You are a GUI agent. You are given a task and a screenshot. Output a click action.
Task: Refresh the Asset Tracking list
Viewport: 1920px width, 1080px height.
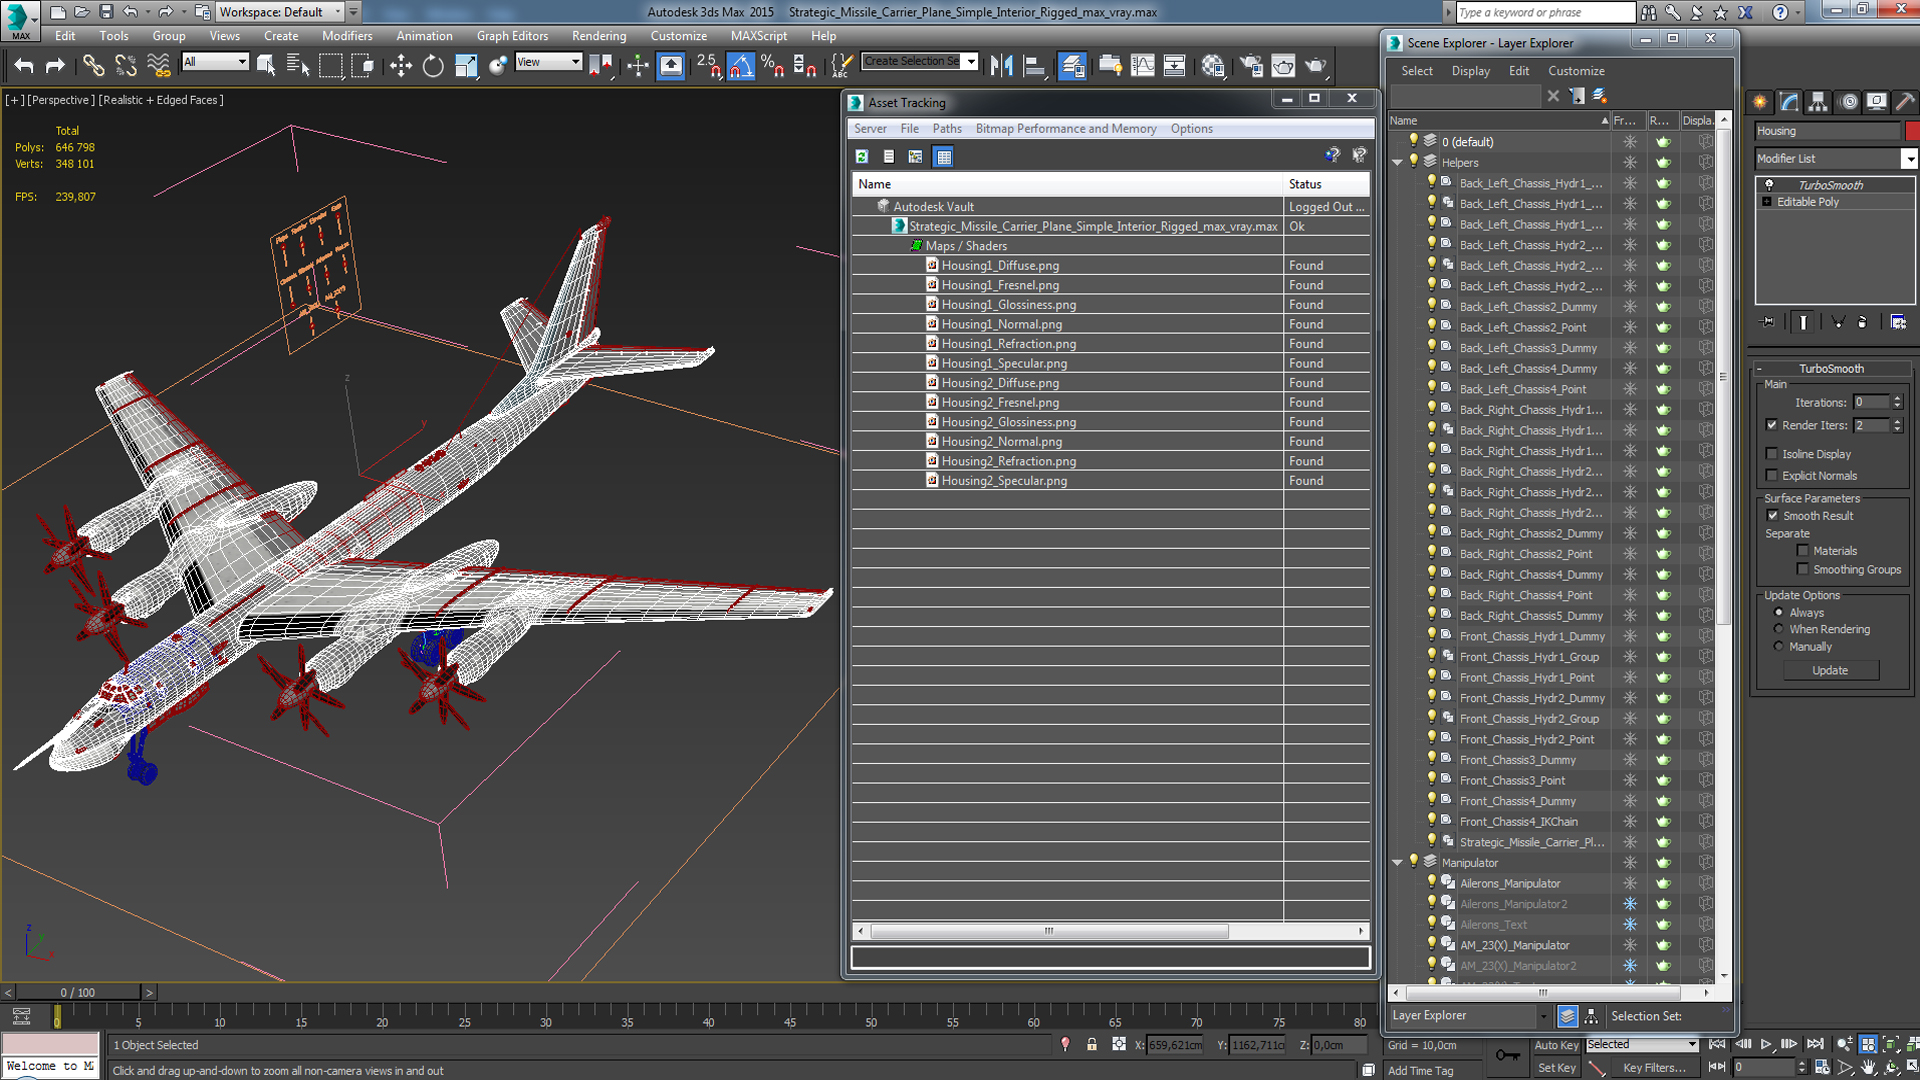click(862, 156)
